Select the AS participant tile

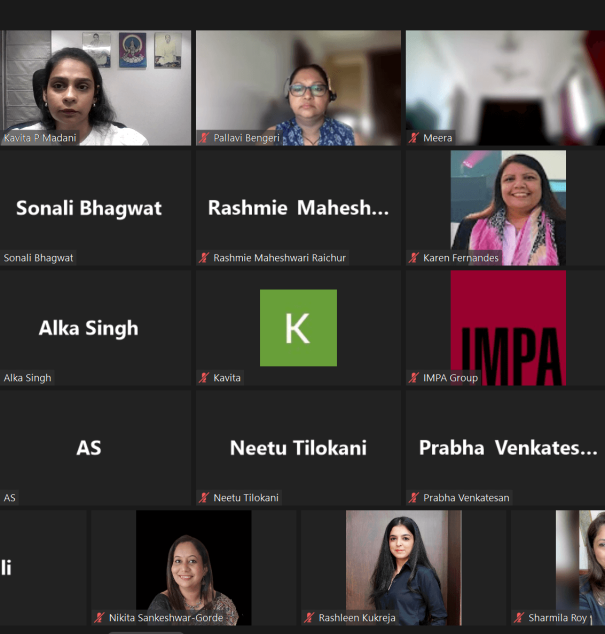(x=95, y=448)
